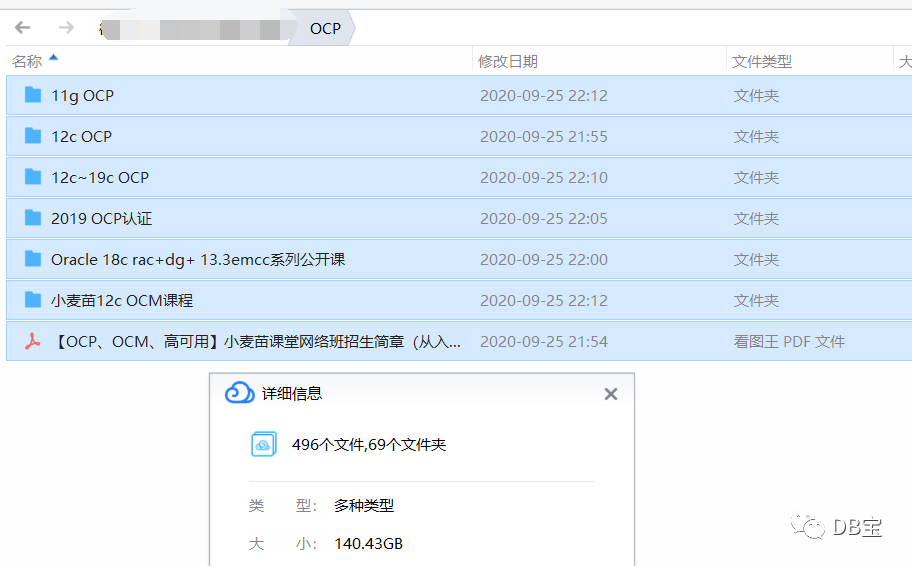Sort by the 名称 column header

27,61
